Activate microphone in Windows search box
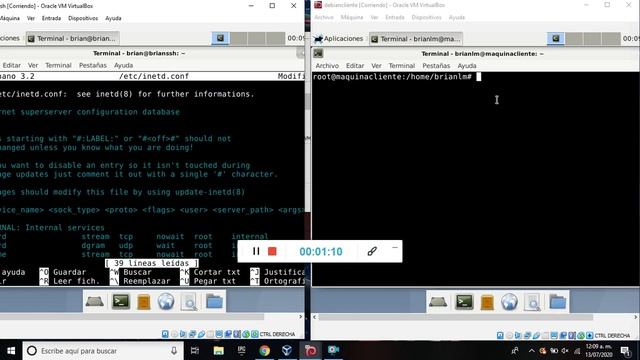 click(x=174, y=351)
